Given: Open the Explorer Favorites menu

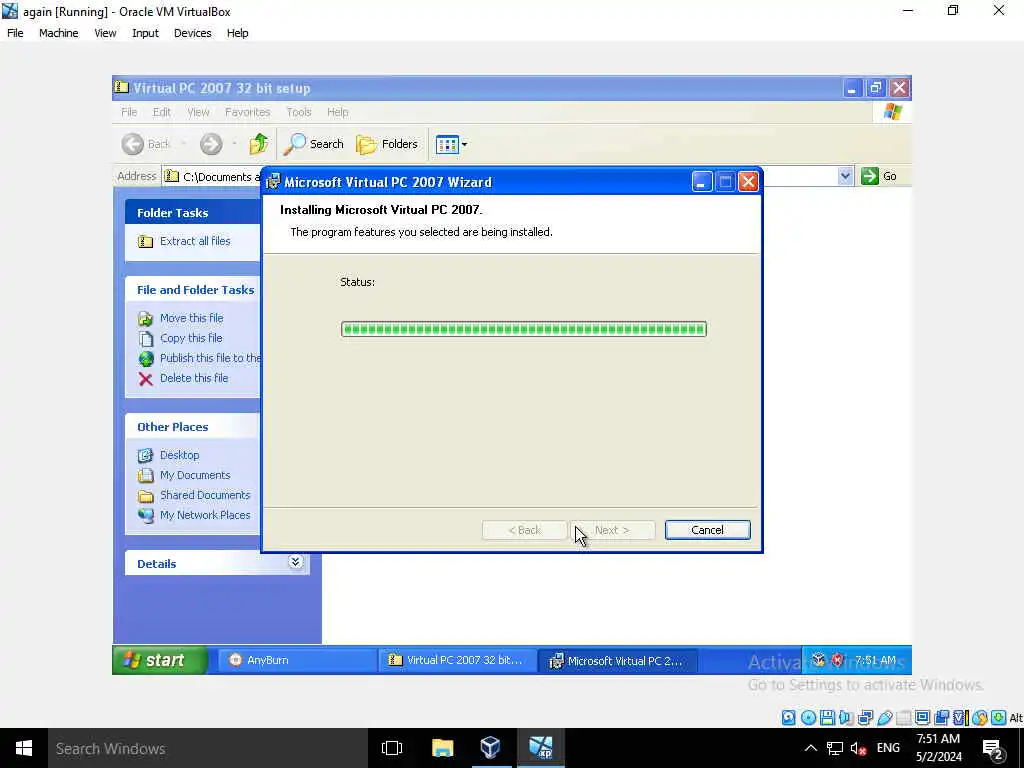Looking at the screenshot, I should tap(248, 112).
